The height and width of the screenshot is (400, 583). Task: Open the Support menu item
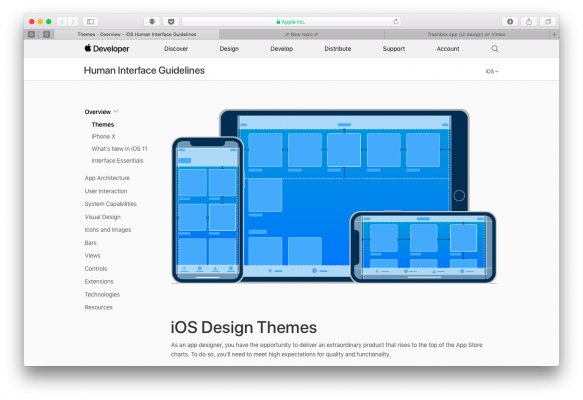click(x=394, y=49)
